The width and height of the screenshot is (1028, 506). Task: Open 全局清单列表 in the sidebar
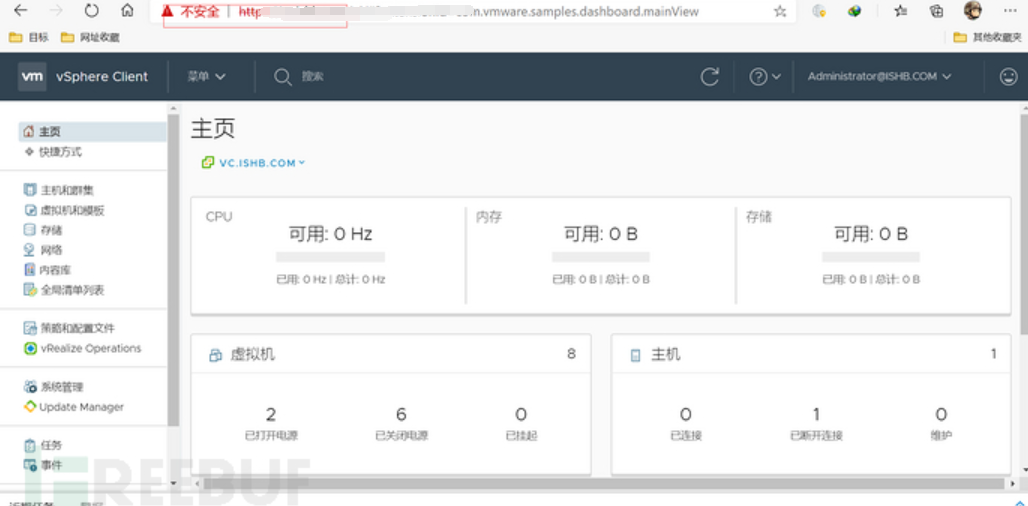[x=64, y=289]
